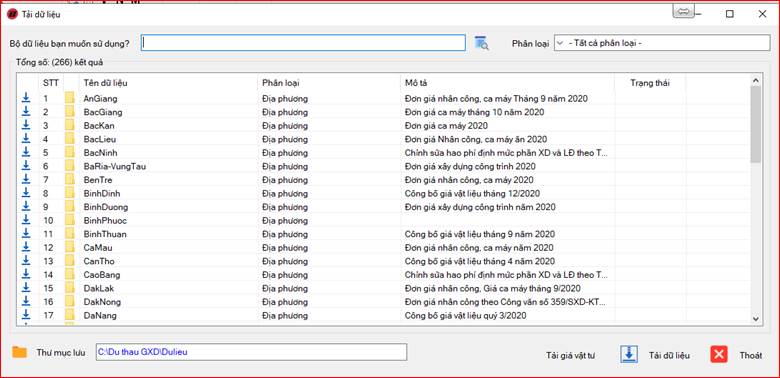Click the download arrow for DaNang row
Screen dimensions: 780x378
pos(26,315)
